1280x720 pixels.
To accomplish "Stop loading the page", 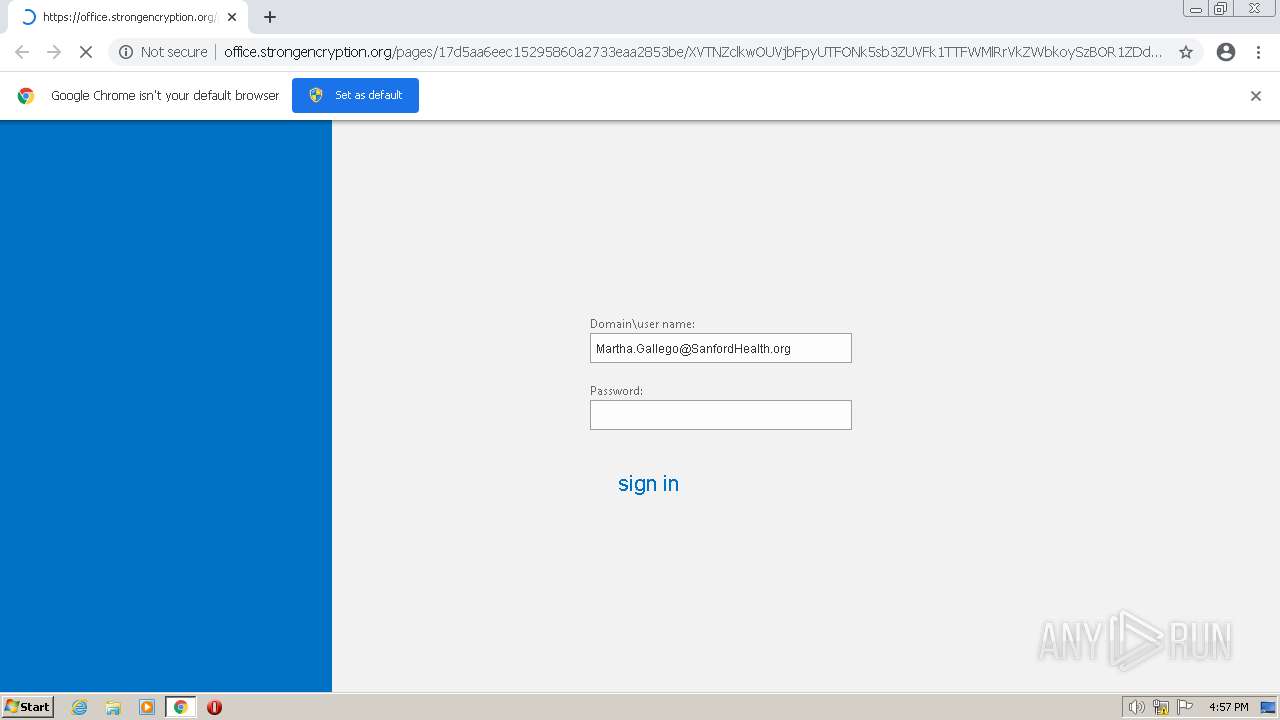I will (x=86, y=52).
